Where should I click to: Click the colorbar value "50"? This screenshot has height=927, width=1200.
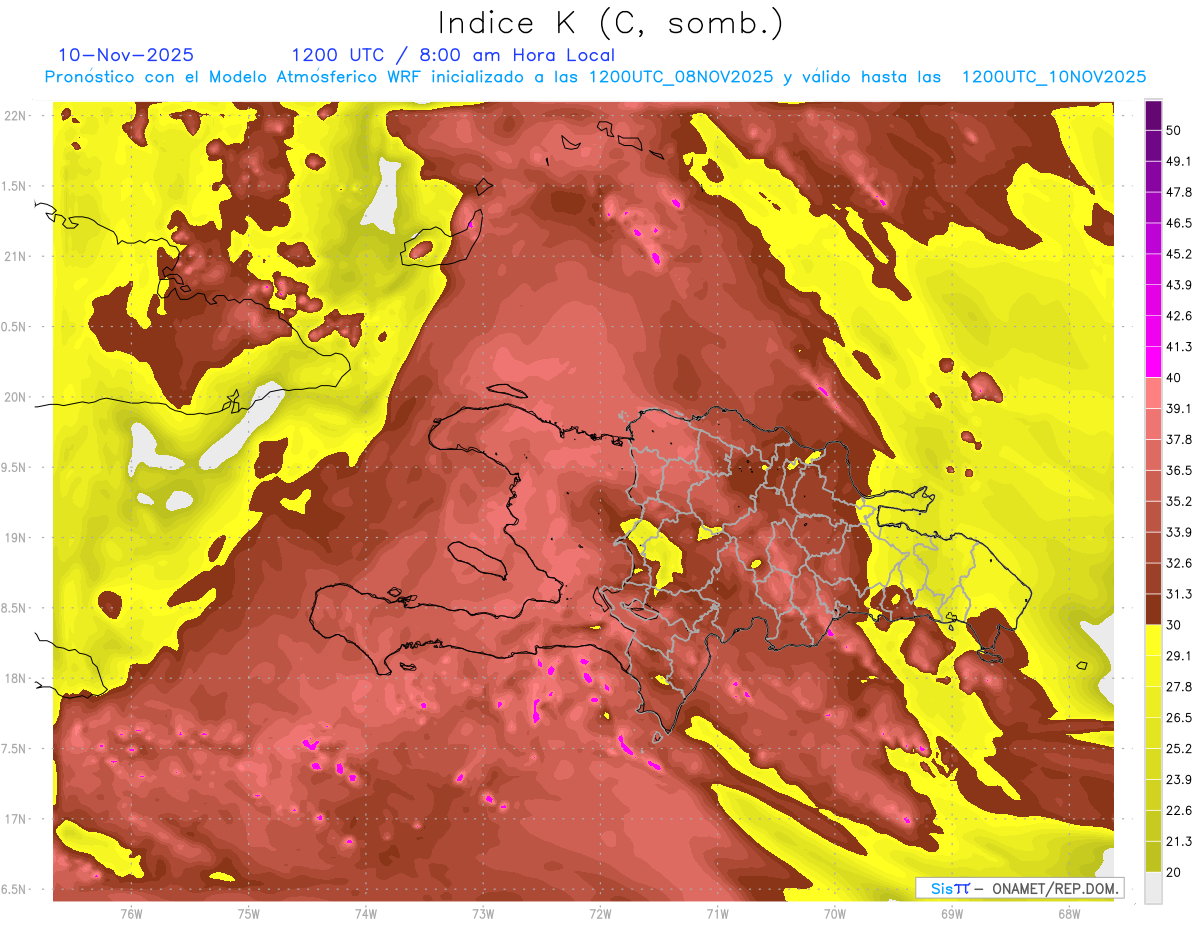pyautogui.click(x=1174, y=130)
